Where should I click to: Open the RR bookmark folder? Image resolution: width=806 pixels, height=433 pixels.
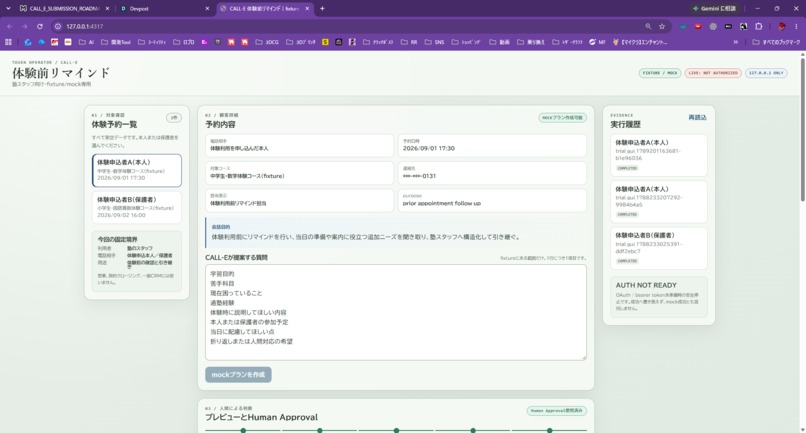pos(409,42)
